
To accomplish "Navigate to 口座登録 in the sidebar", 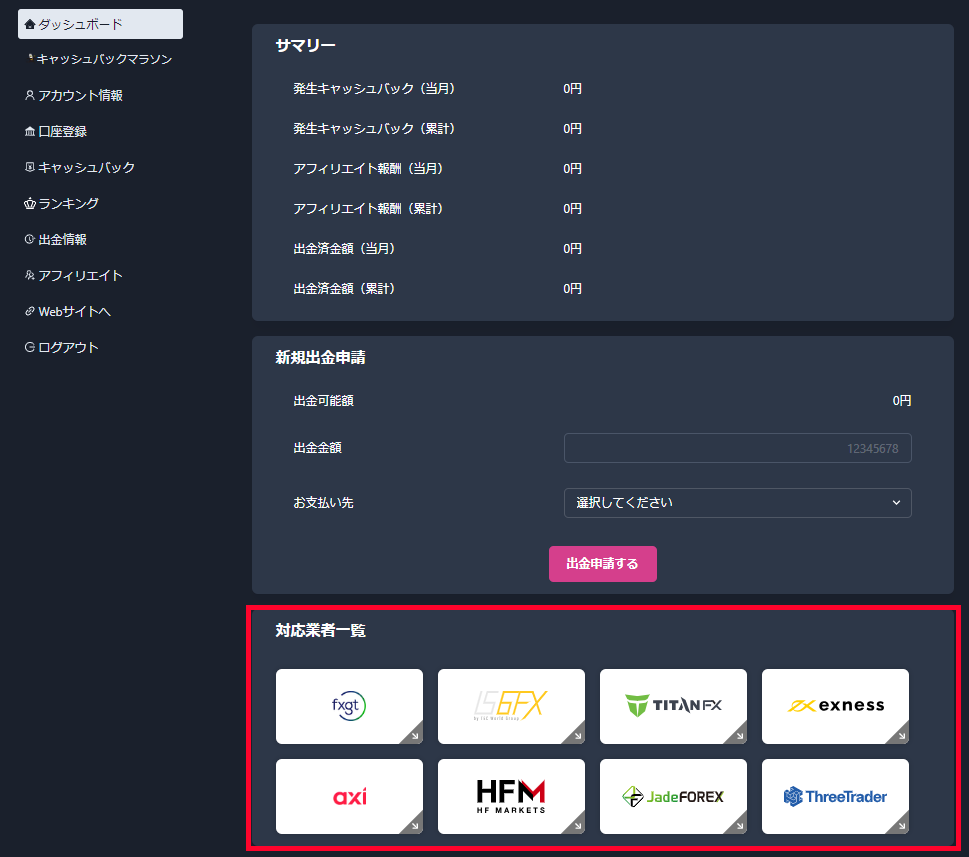I will (62, 132).
